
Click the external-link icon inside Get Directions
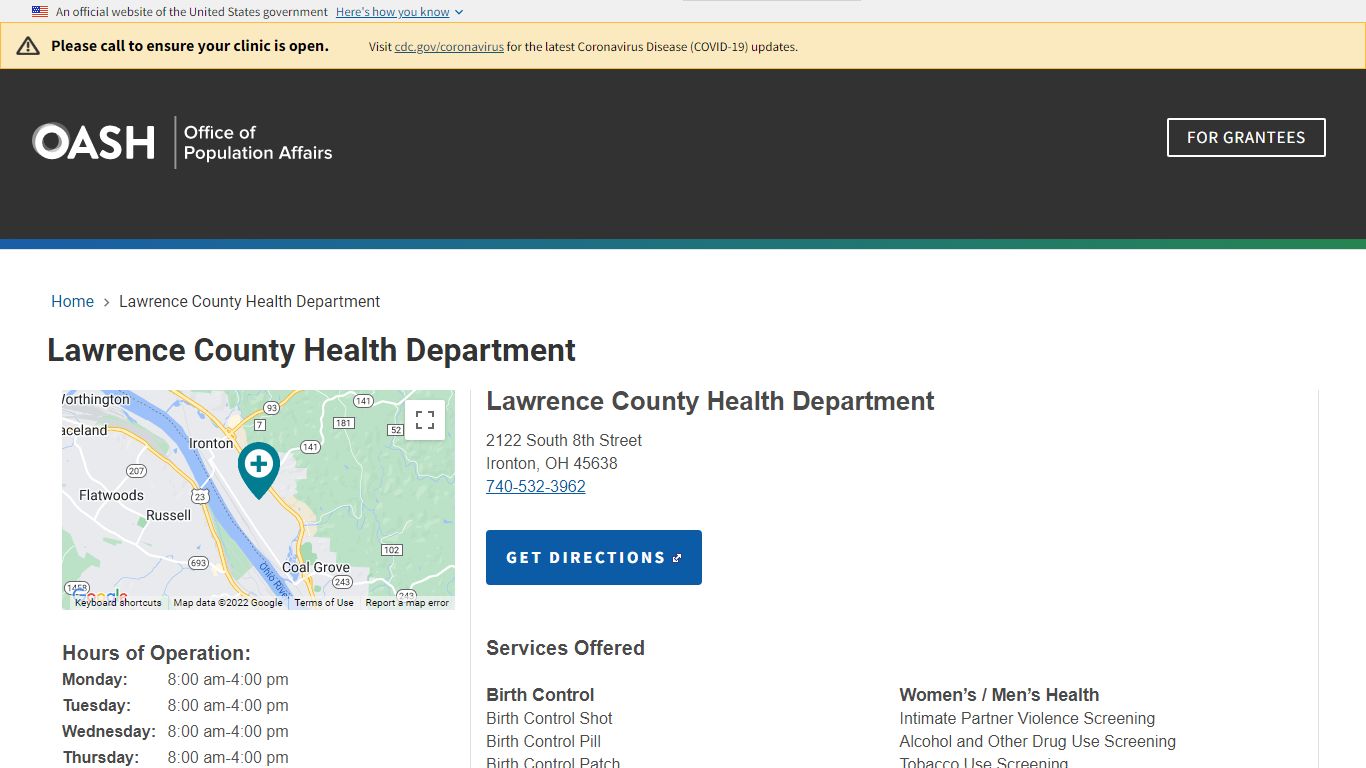pyautogui.click(x=677, y=557)
